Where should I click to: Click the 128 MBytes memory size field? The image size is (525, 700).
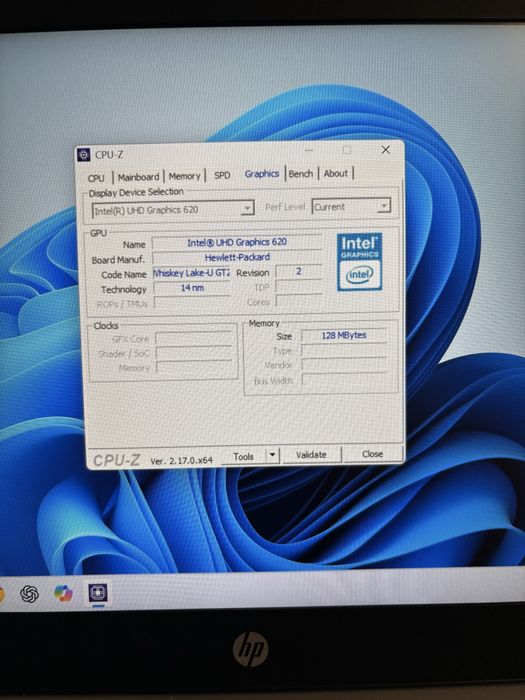[344, 335]
